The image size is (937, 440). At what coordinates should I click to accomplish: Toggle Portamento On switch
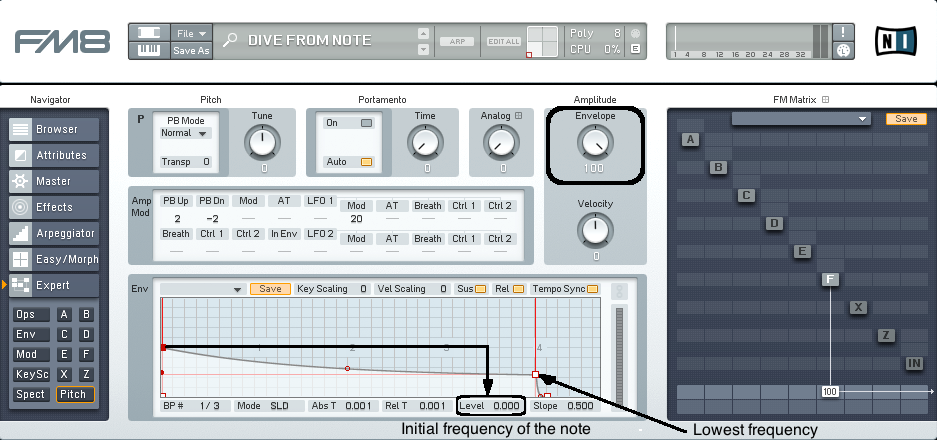(366, 123)
